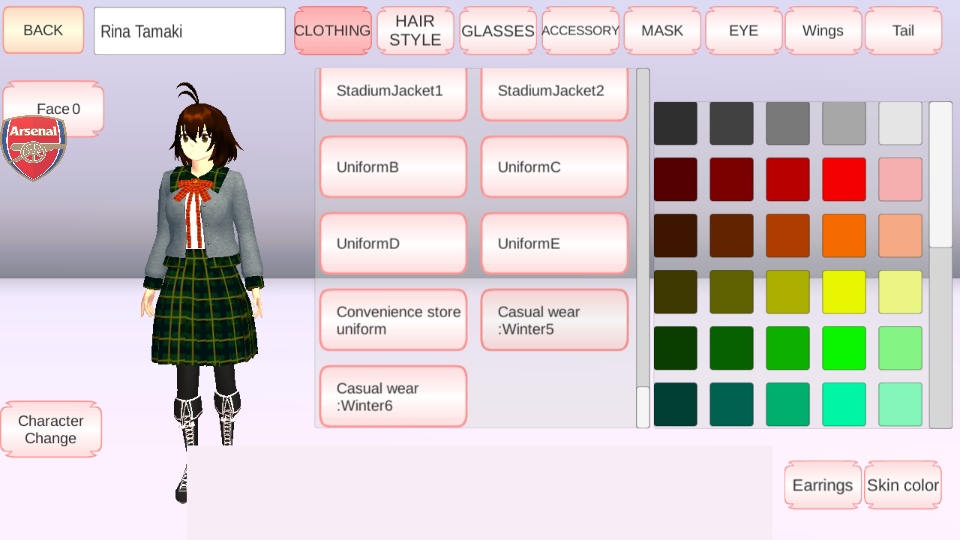Choose the bright yellow color swatch
The height and width of the screenshot is (540, 960).
coord(844,292)
